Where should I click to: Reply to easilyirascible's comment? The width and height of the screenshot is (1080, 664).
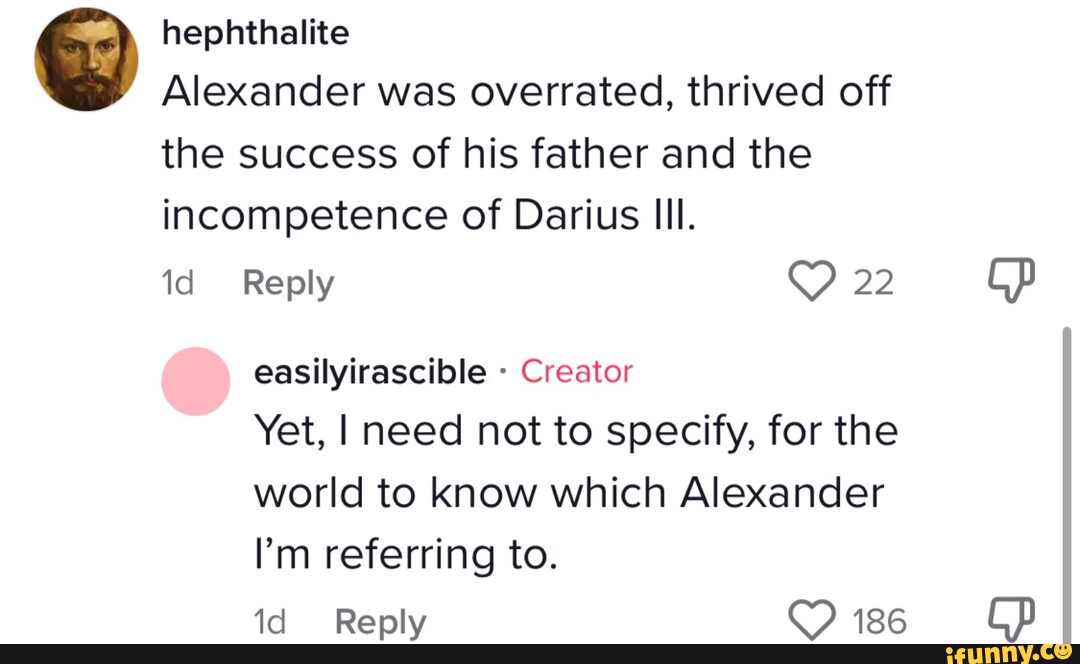click(x=380, y=622)
